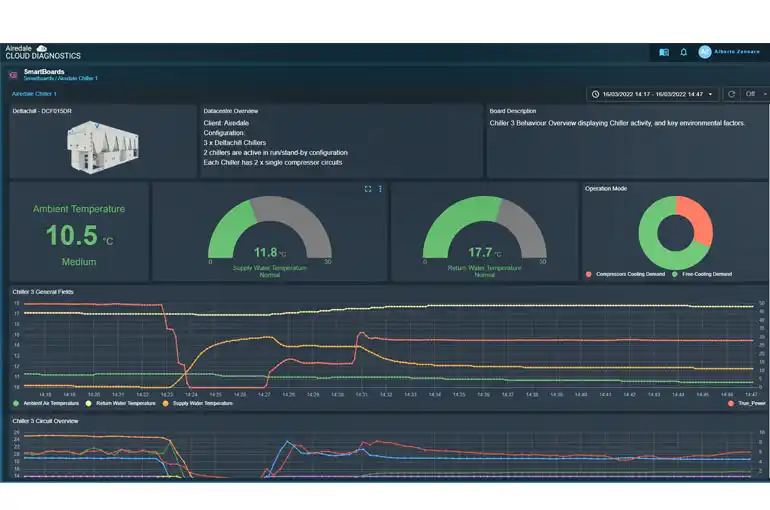Image resolution: width=770 pixels, height=510 pixels.
Task: Open the documentation book icon
Action: point(663,52)
